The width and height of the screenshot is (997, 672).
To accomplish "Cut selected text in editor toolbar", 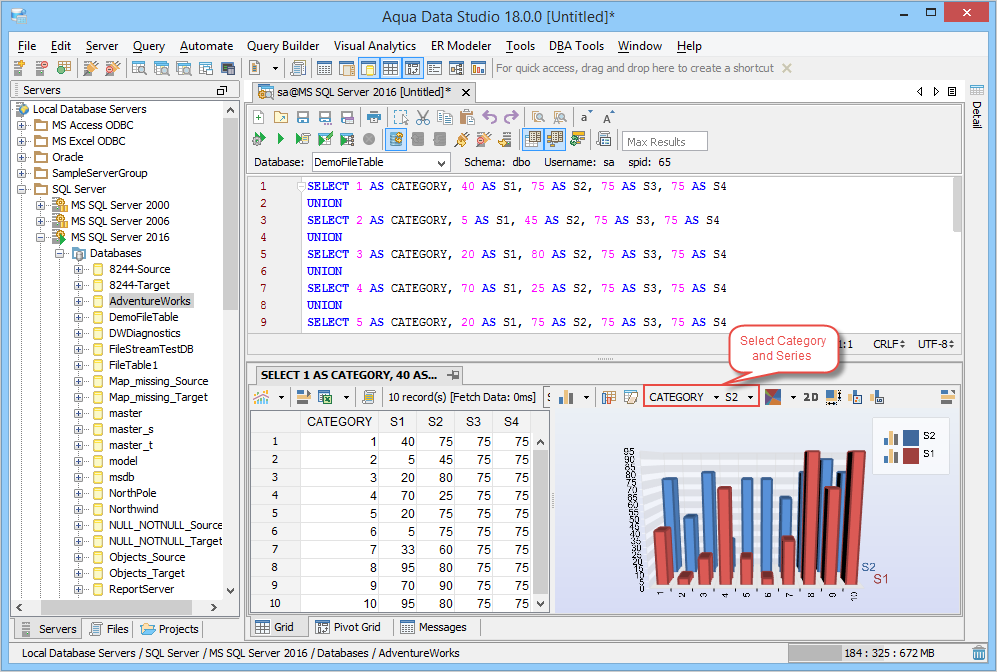I will click(423, 117).
